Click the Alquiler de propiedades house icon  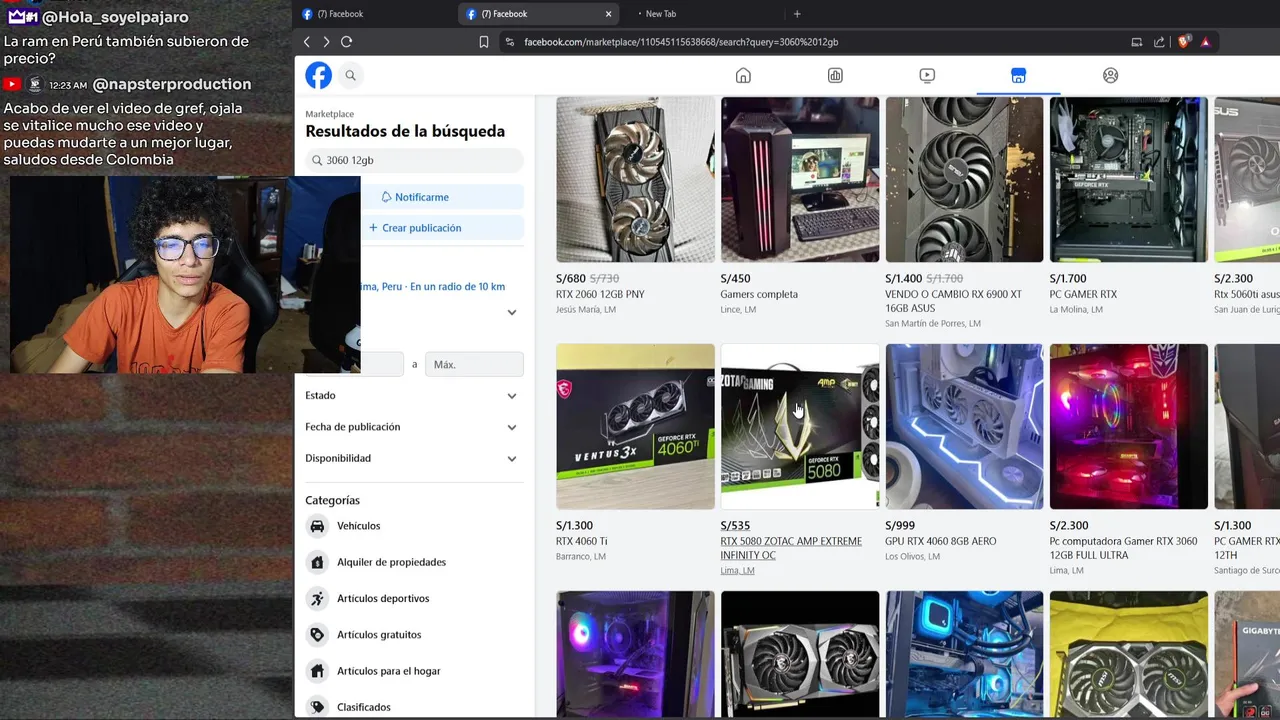coord(317,562)
